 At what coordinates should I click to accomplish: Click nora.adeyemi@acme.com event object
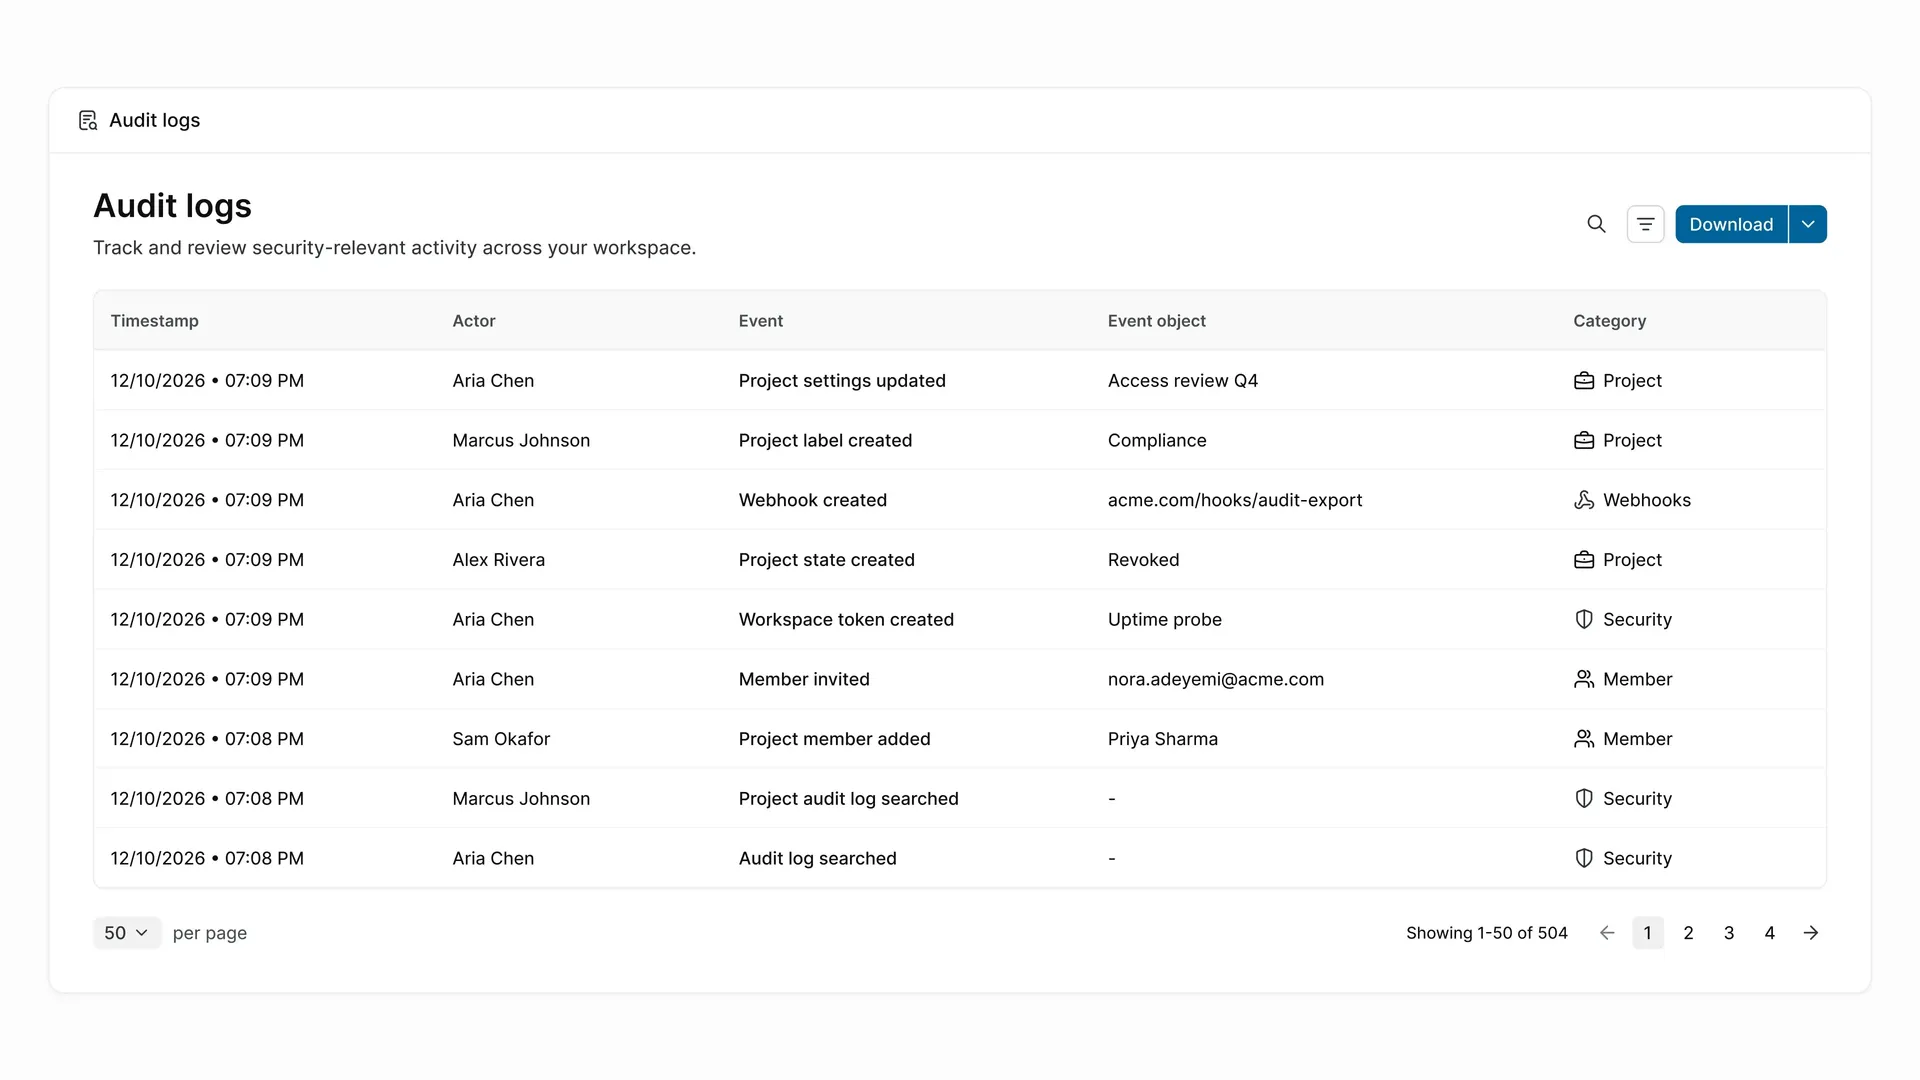[x=1216, y=679]
